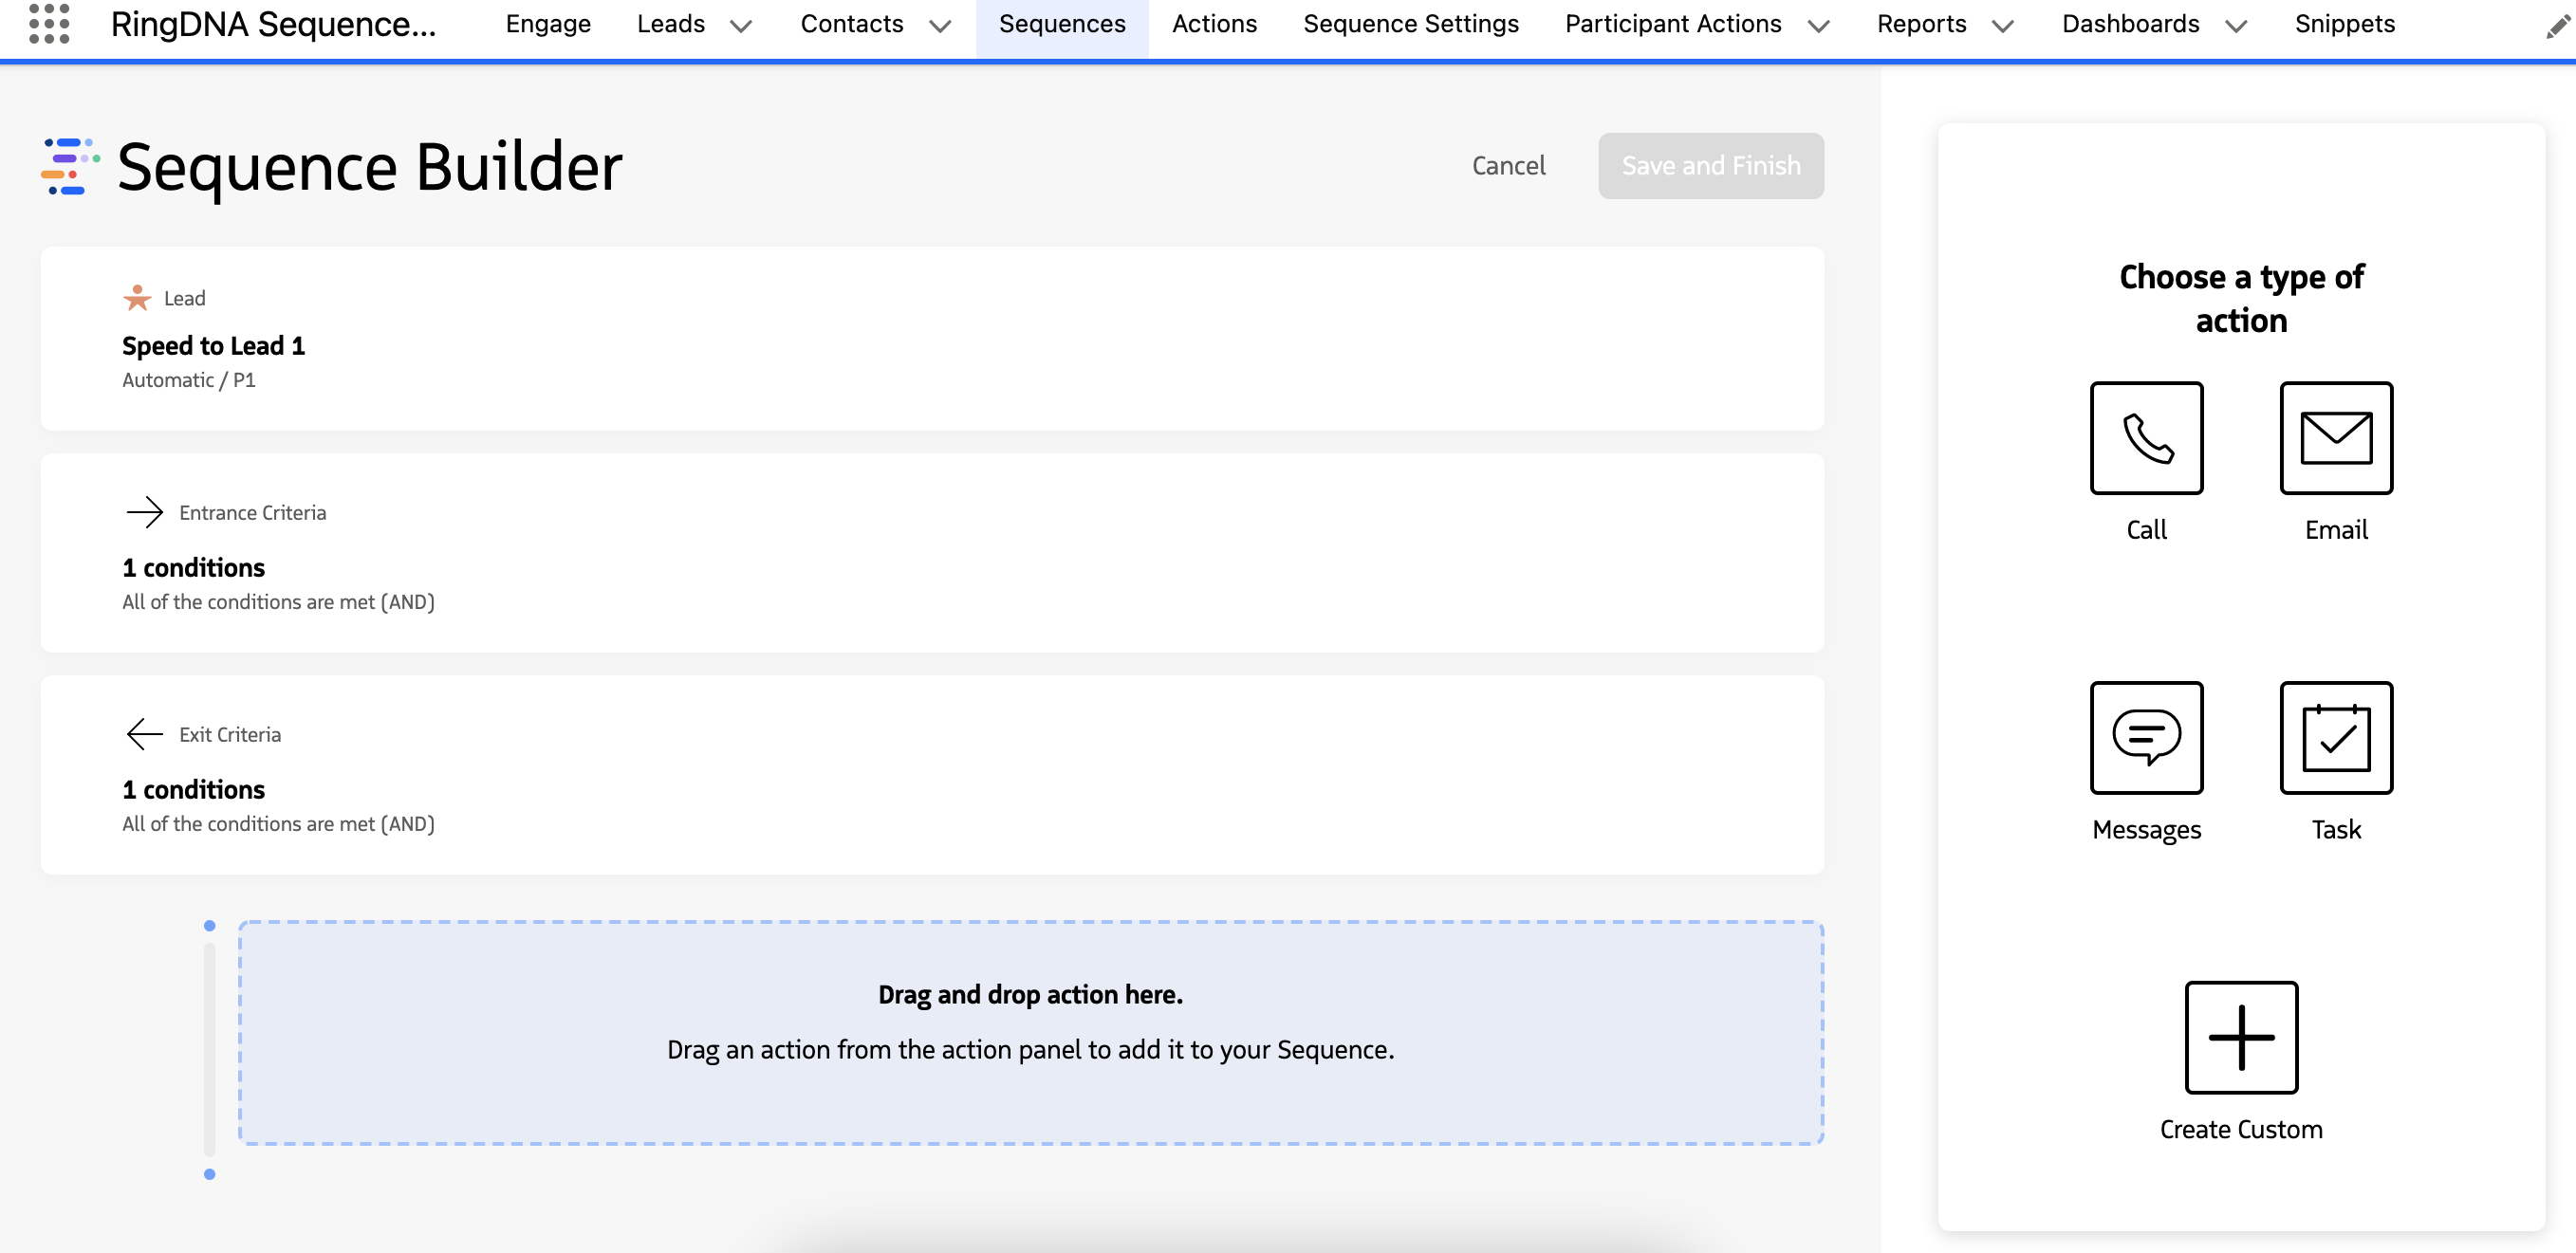This screenshot has height=1253, width=2576.
Task: Click the Create Custom plus icon
Action: (2241, 1038)
